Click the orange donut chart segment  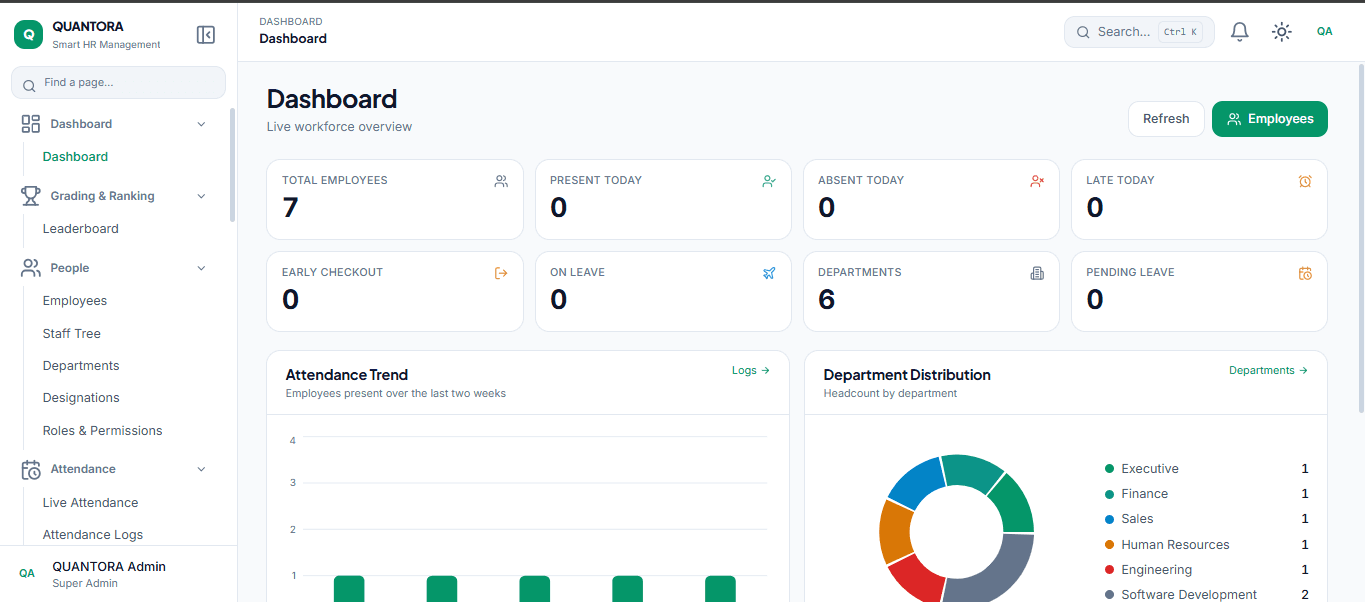click(x=895, y=530)
